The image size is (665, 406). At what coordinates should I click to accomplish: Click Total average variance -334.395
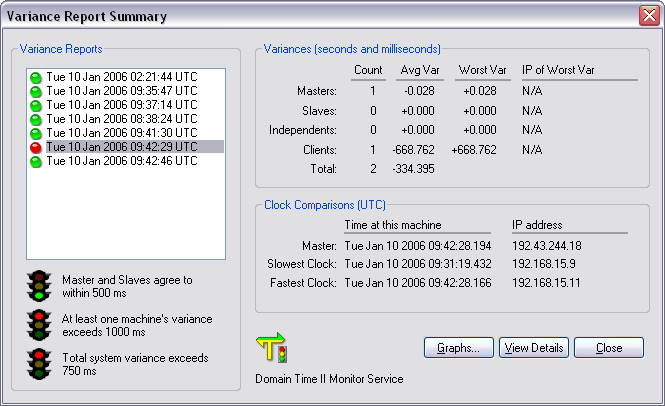coord(414,169)
